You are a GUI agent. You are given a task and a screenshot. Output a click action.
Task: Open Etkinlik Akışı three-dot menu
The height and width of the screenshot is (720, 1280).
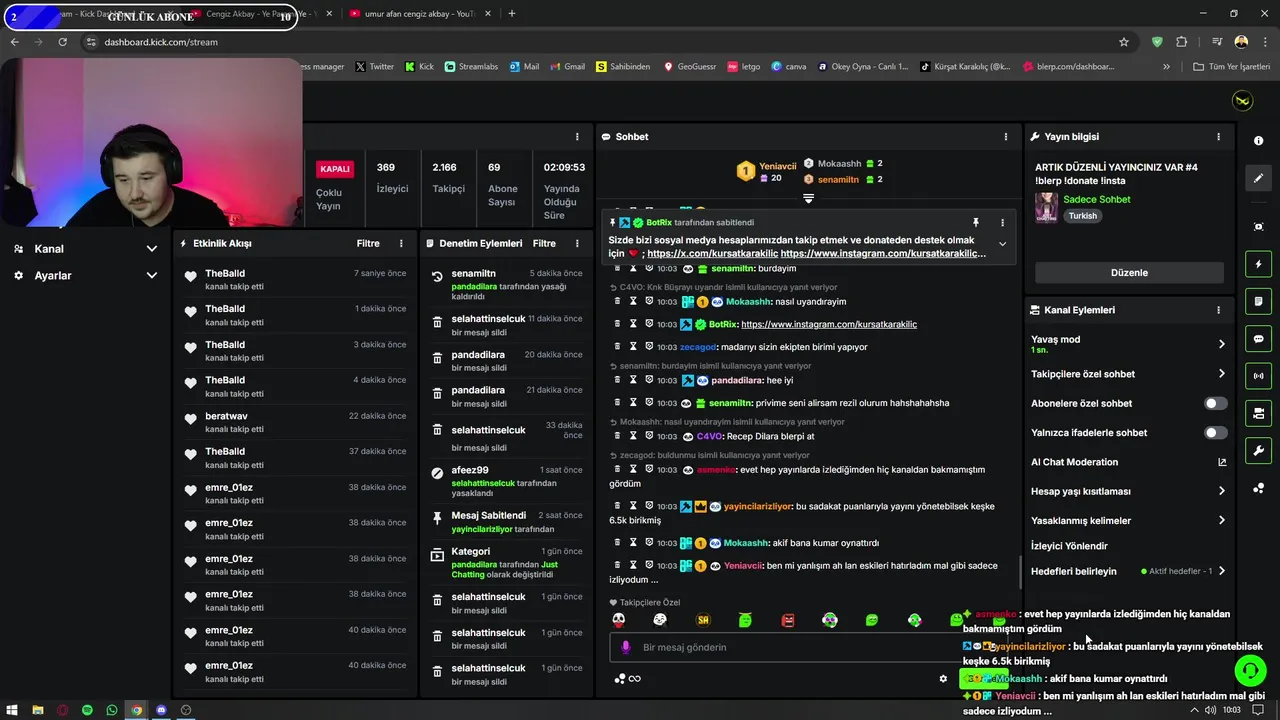(x=401, y=243)
